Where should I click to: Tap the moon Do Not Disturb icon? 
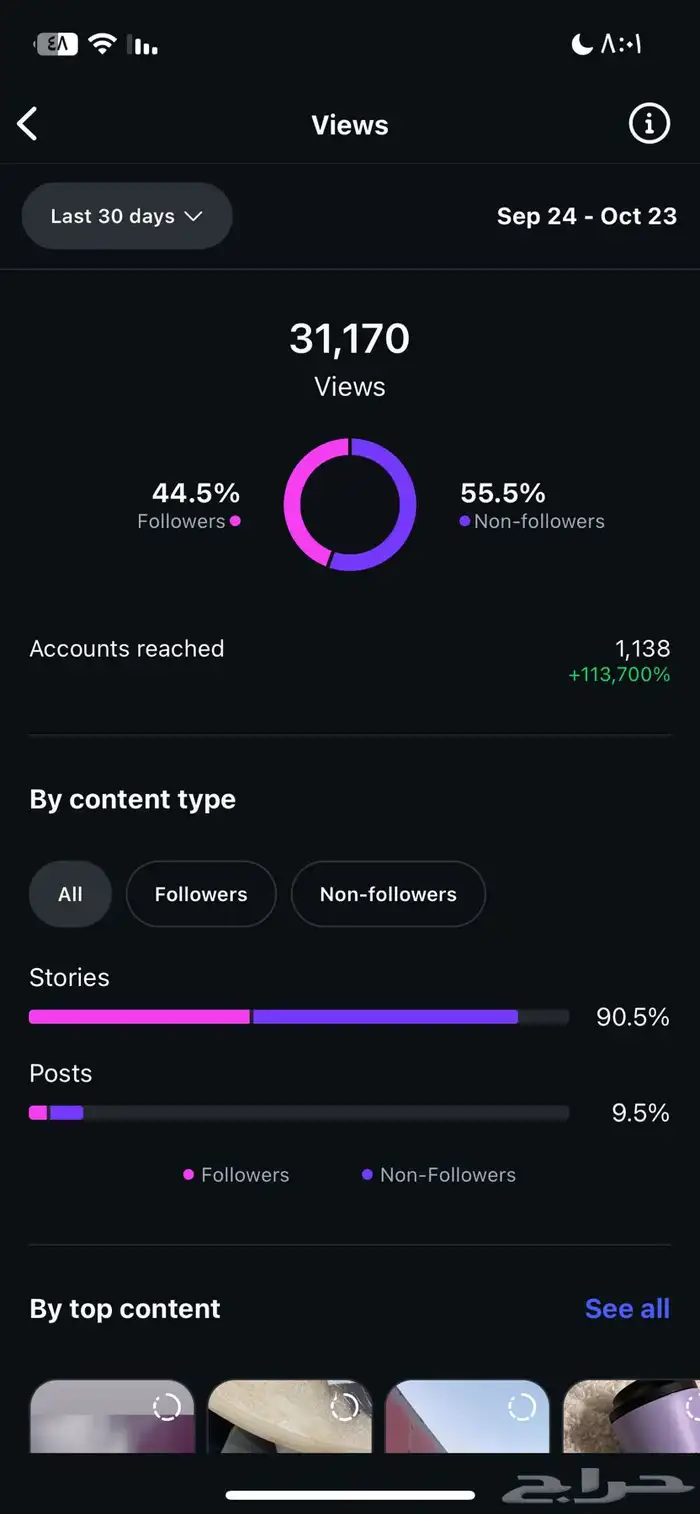(x=581, y=43)
